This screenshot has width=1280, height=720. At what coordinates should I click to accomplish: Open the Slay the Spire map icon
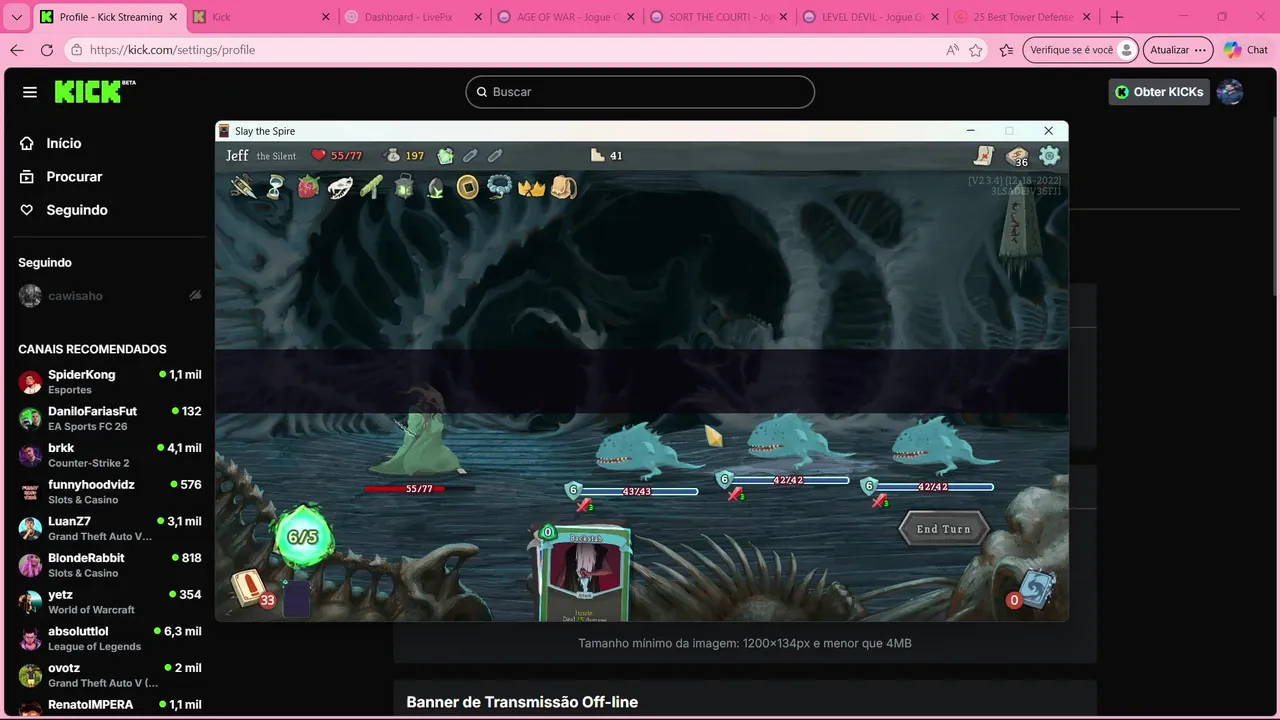(985, 155)
